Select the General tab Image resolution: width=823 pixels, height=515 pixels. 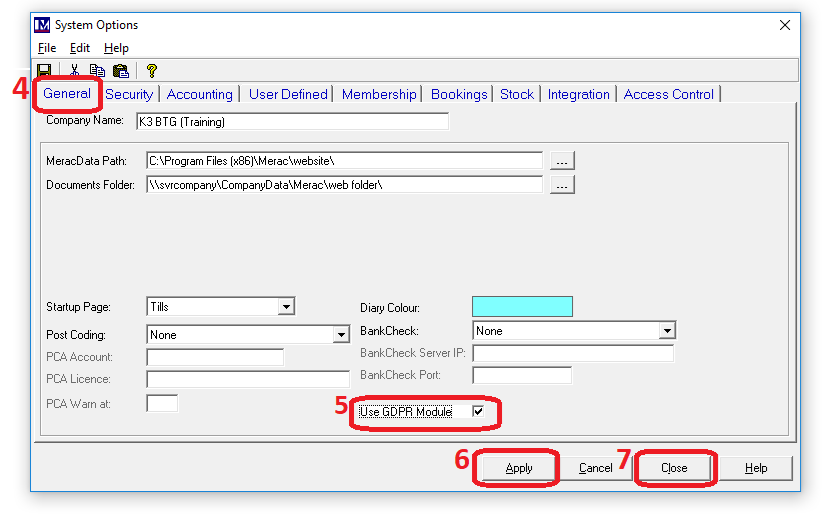(67, 93)
